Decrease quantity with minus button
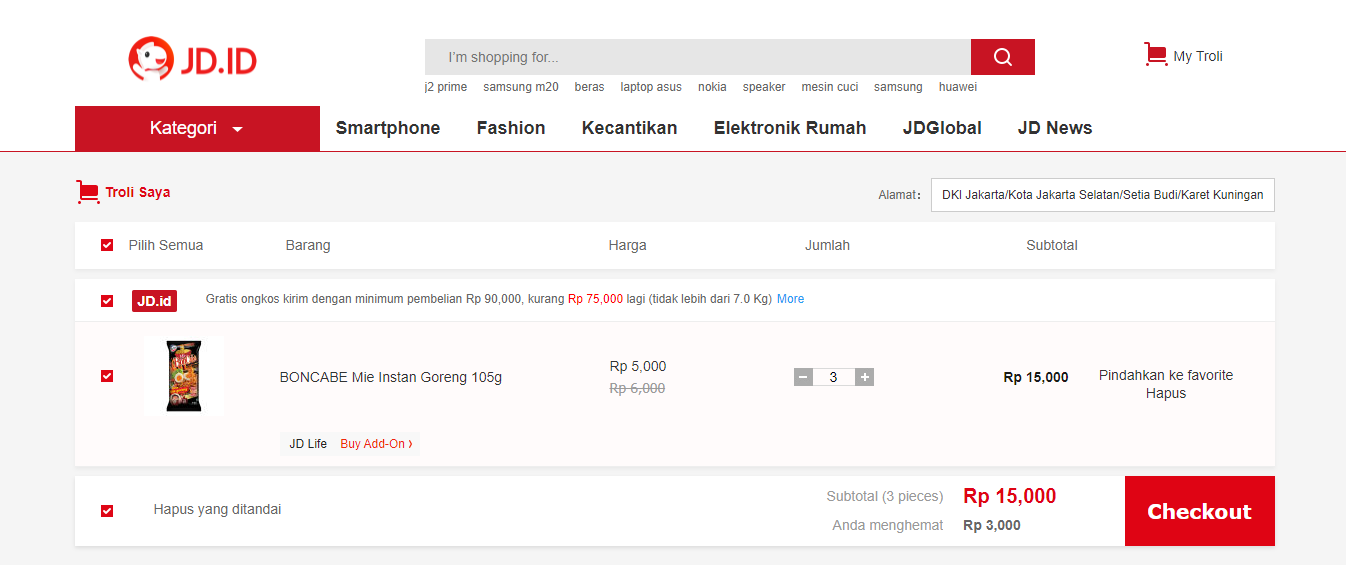1346x565 pixels. [x=803, y=377]
